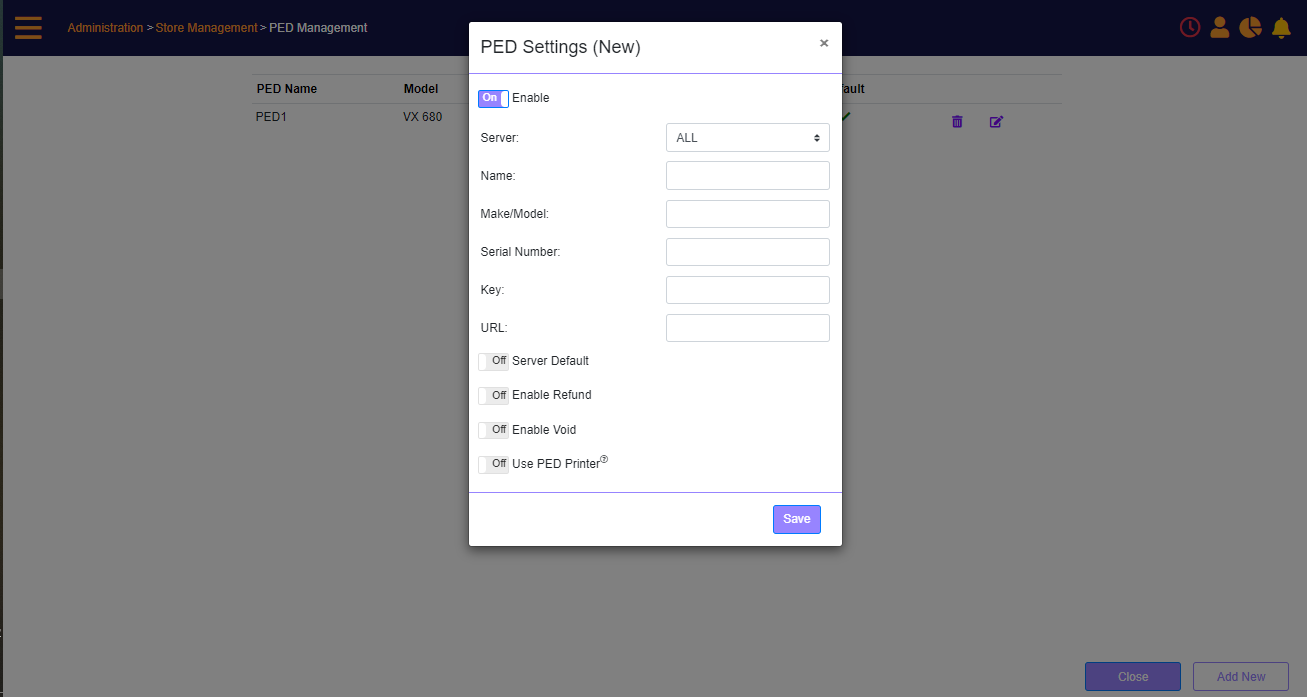The height and width of the screenshot is (697, 1307).
Task: Turn on Enable Void toggle
Action: point(493,430)
